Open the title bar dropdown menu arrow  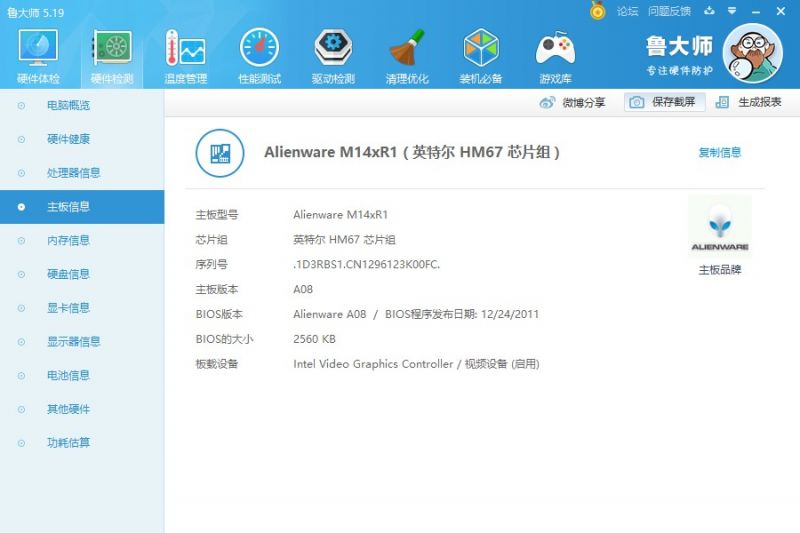(732, 11)
